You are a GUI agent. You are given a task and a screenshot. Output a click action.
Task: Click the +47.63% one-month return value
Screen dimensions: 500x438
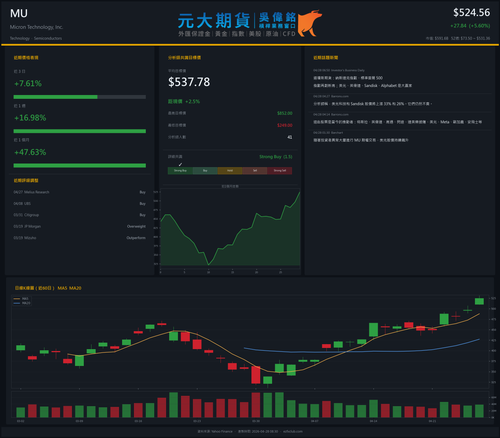pyautogui.click(x=30, y=152)
